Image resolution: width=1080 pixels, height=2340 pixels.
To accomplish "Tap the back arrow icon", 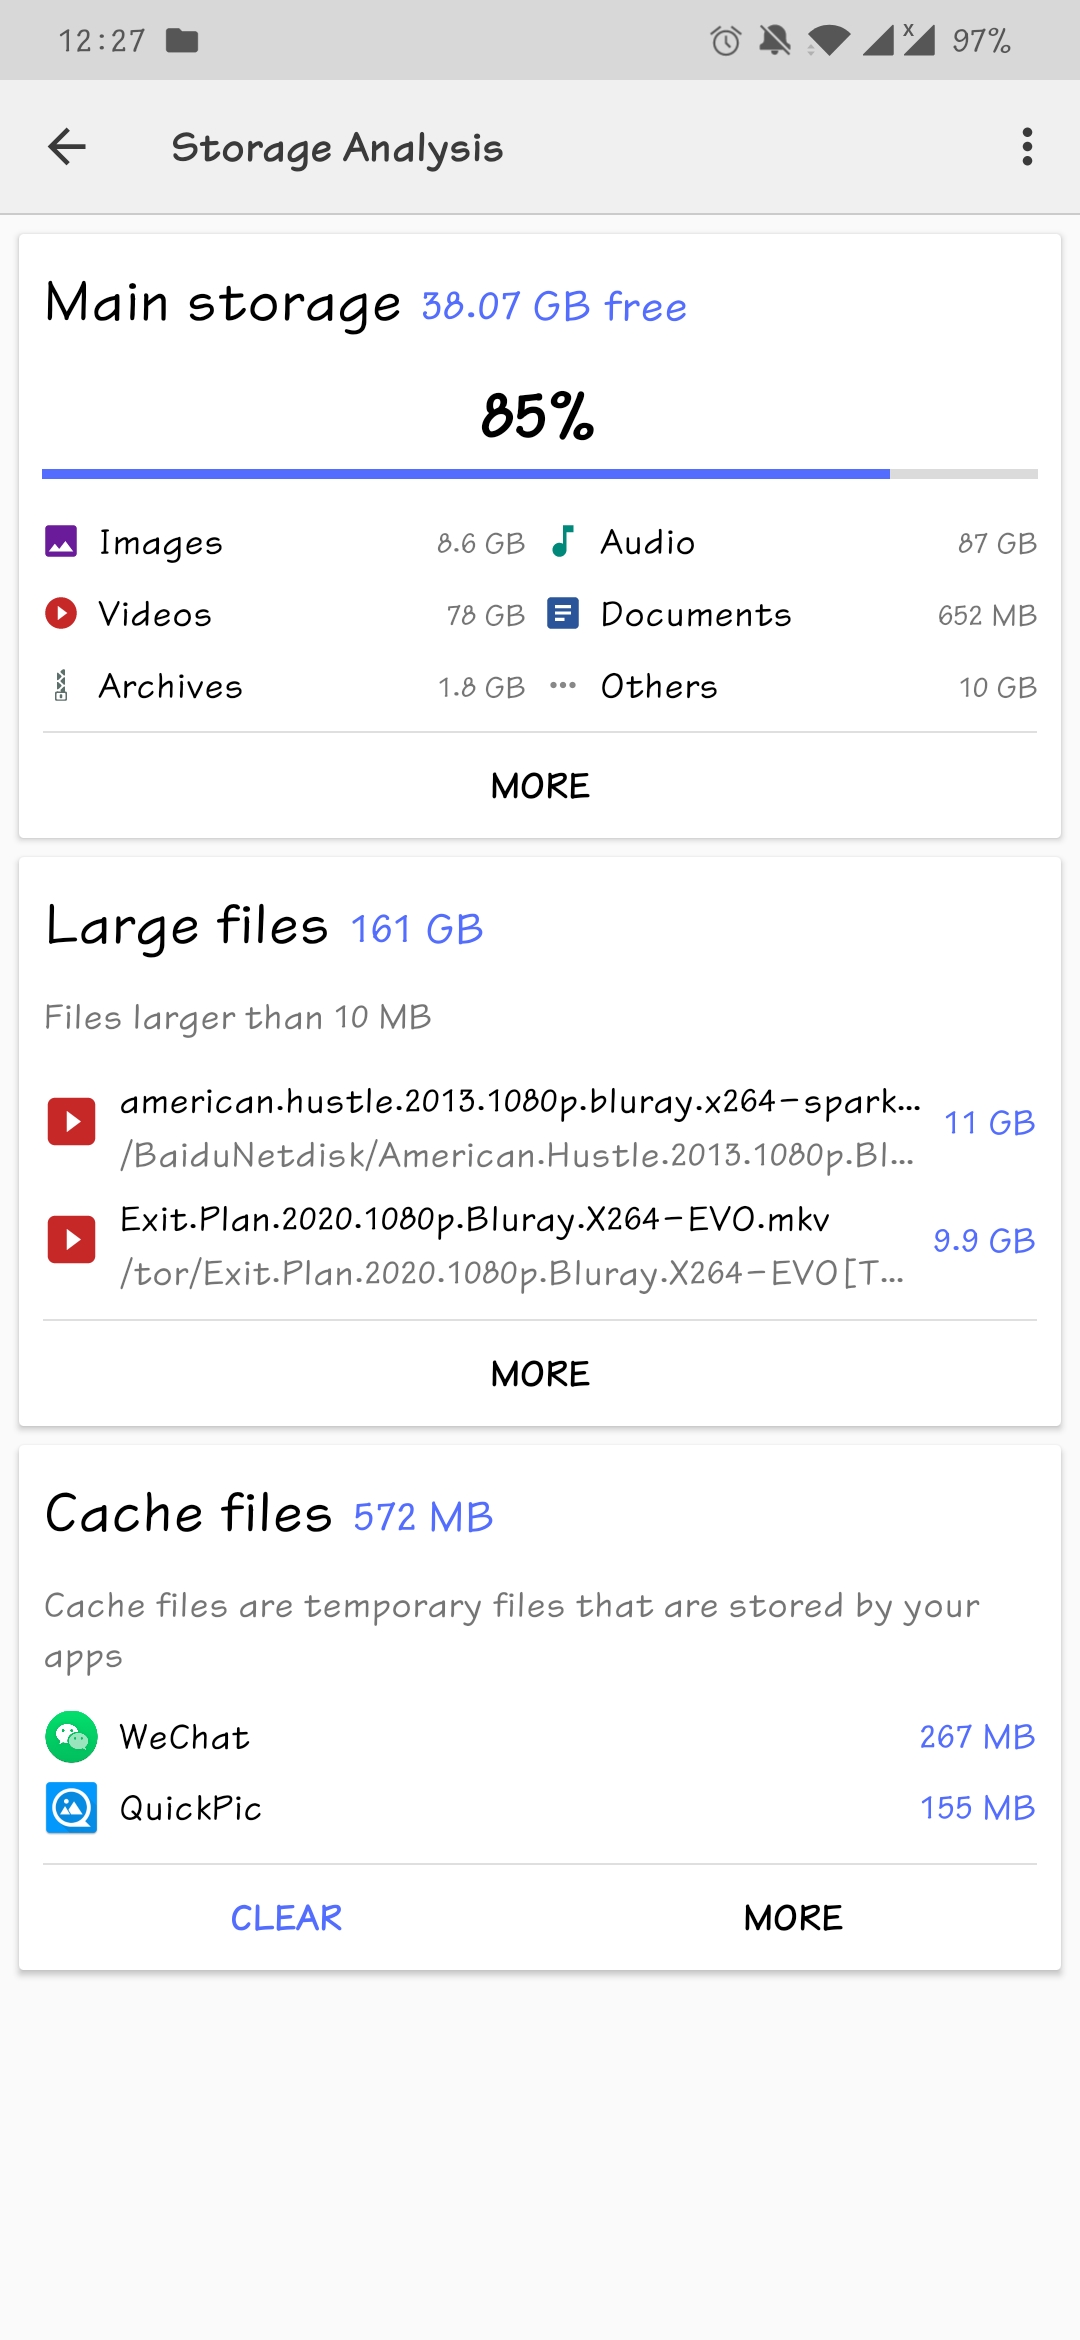I will [67, 147].
